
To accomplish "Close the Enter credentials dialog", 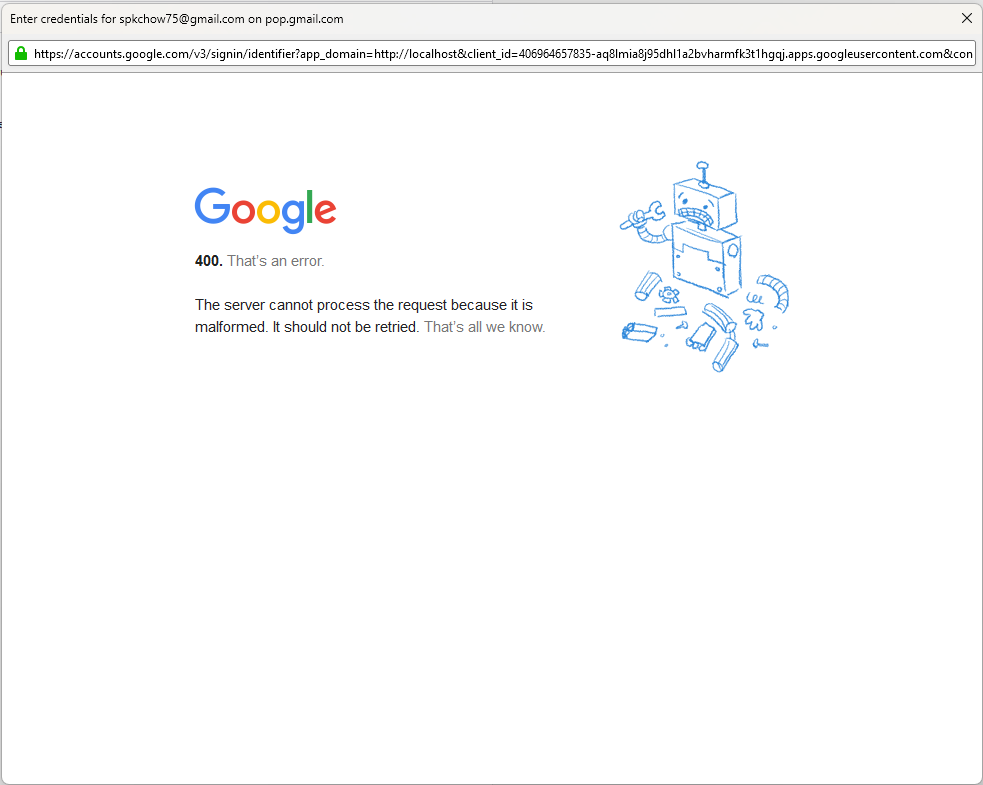I will (x=967, y=18).
